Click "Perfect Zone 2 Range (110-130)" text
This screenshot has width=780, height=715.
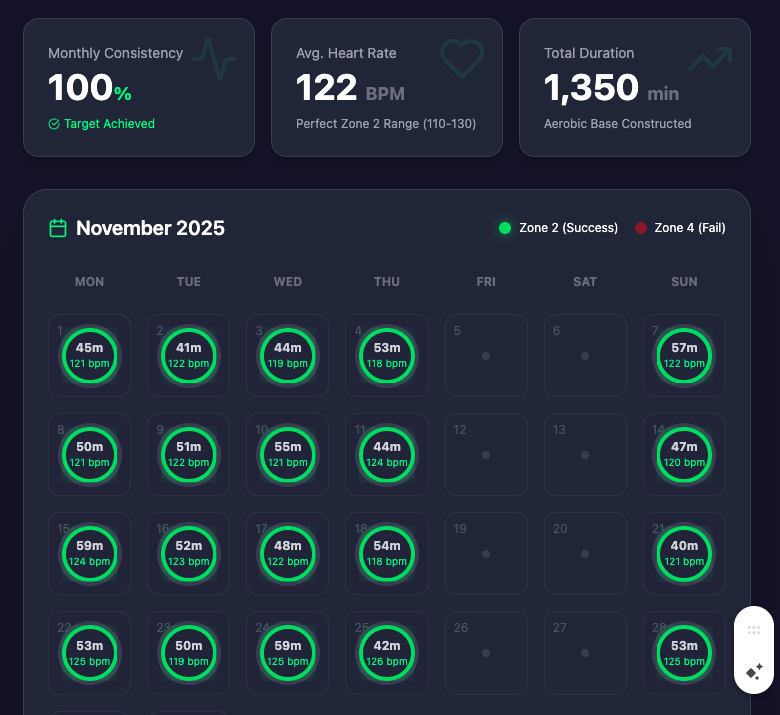click(386, 124)
